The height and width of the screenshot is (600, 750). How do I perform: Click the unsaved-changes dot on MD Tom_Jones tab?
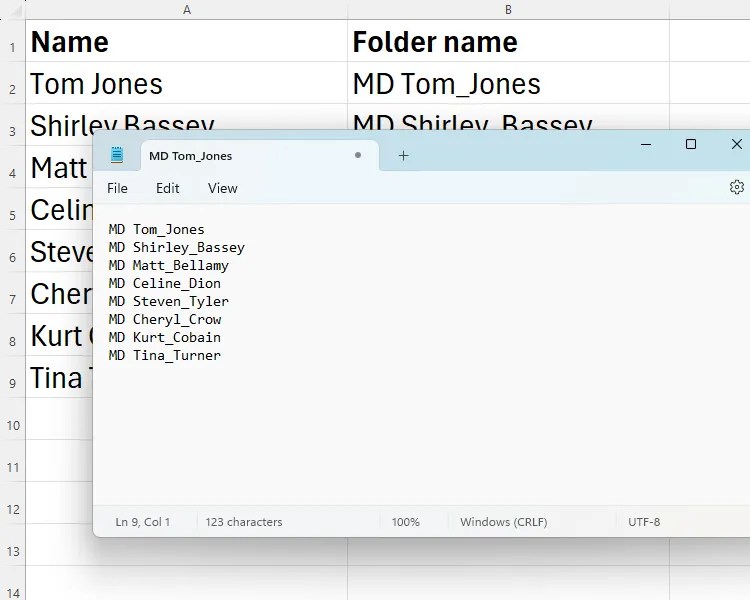pyautogui.click(x=358, y=155)
